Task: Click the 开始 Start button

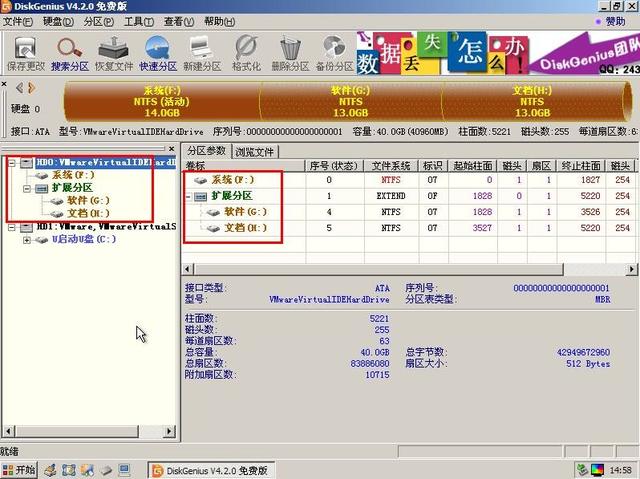Action: (x=19, y=470)
